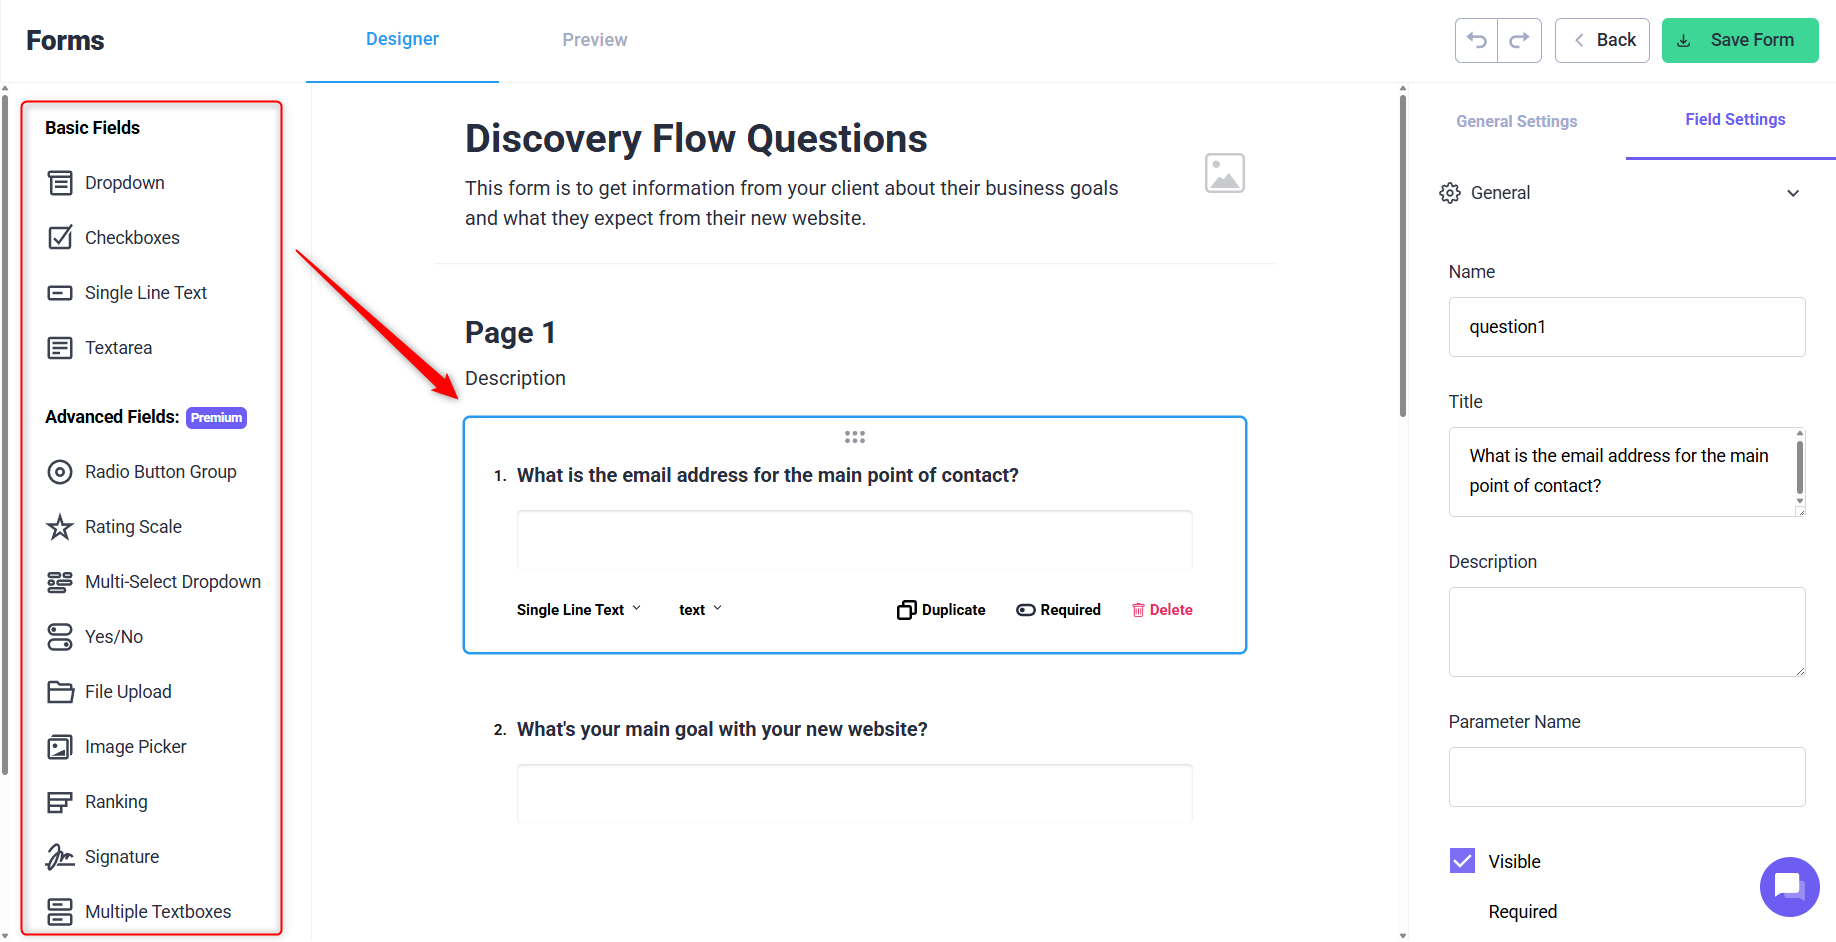Click the Back button
The height and width of the screenshot is (942, 1836).
1602,40
